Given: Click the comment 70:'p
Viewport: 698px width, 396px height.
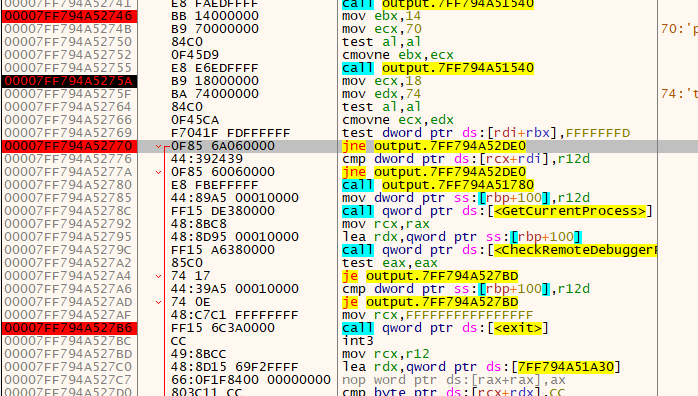Looking at the screenshot, I should click(679, 29).
